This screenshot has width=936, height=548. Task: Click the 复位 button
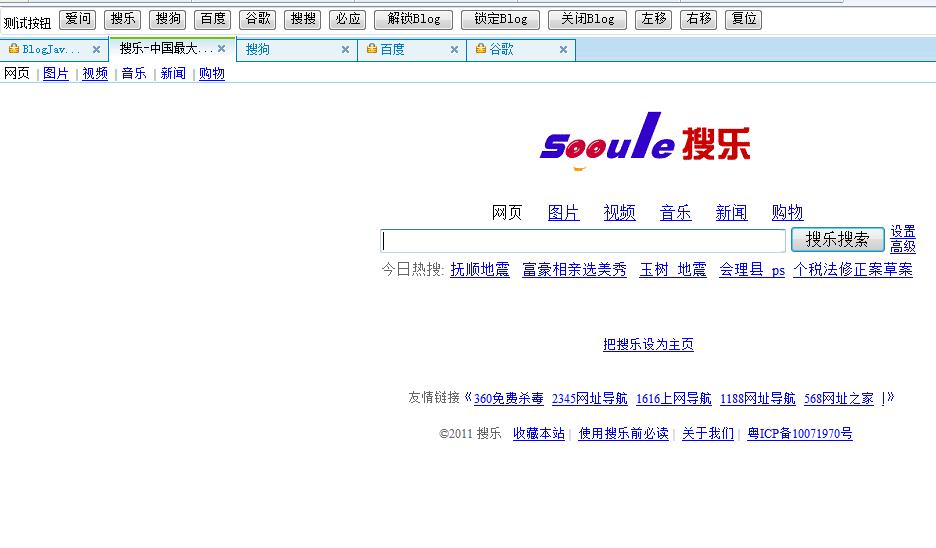coord(744,19)
